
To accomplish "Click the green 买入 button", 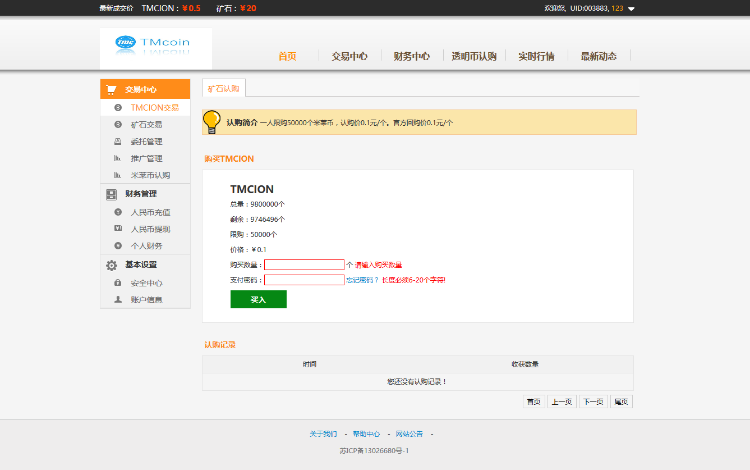I will coord(258,299).
